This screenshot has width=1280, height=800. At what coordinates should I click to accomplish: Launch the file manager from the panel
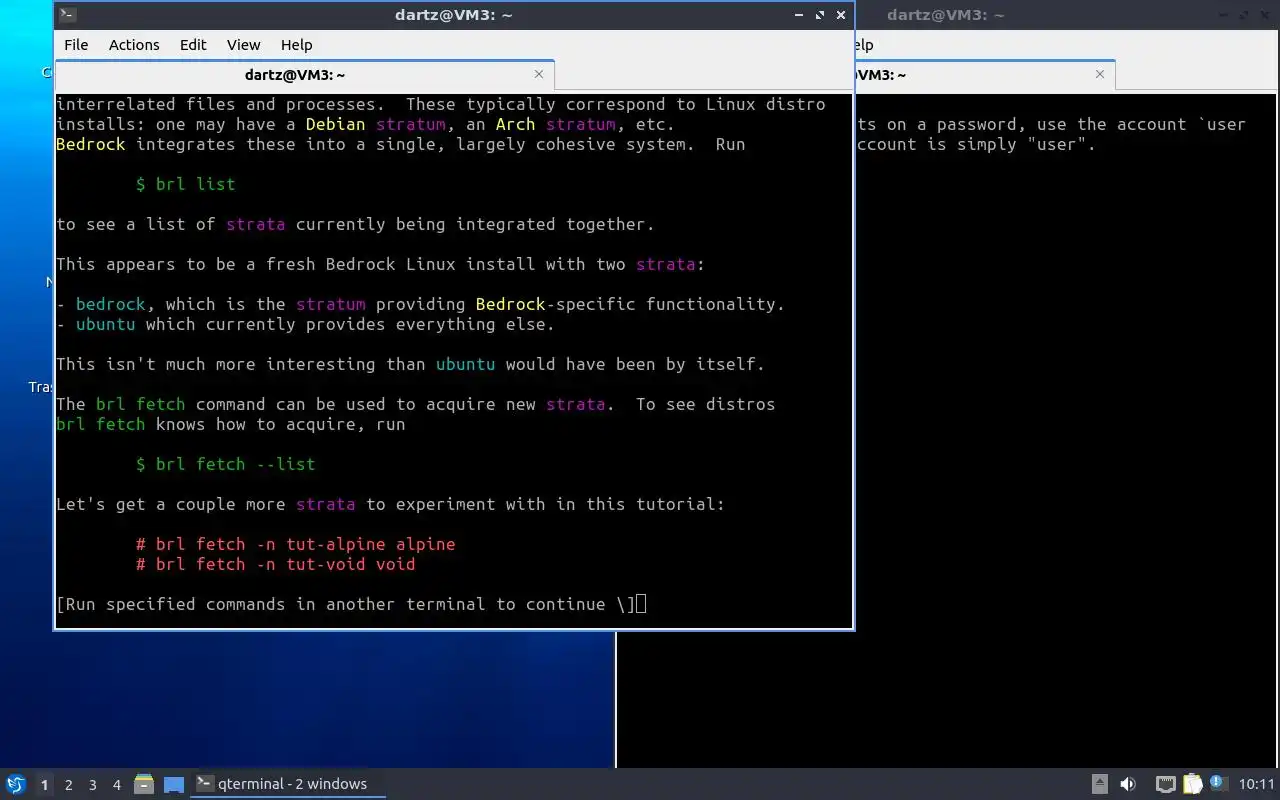[x=144, y=784]
